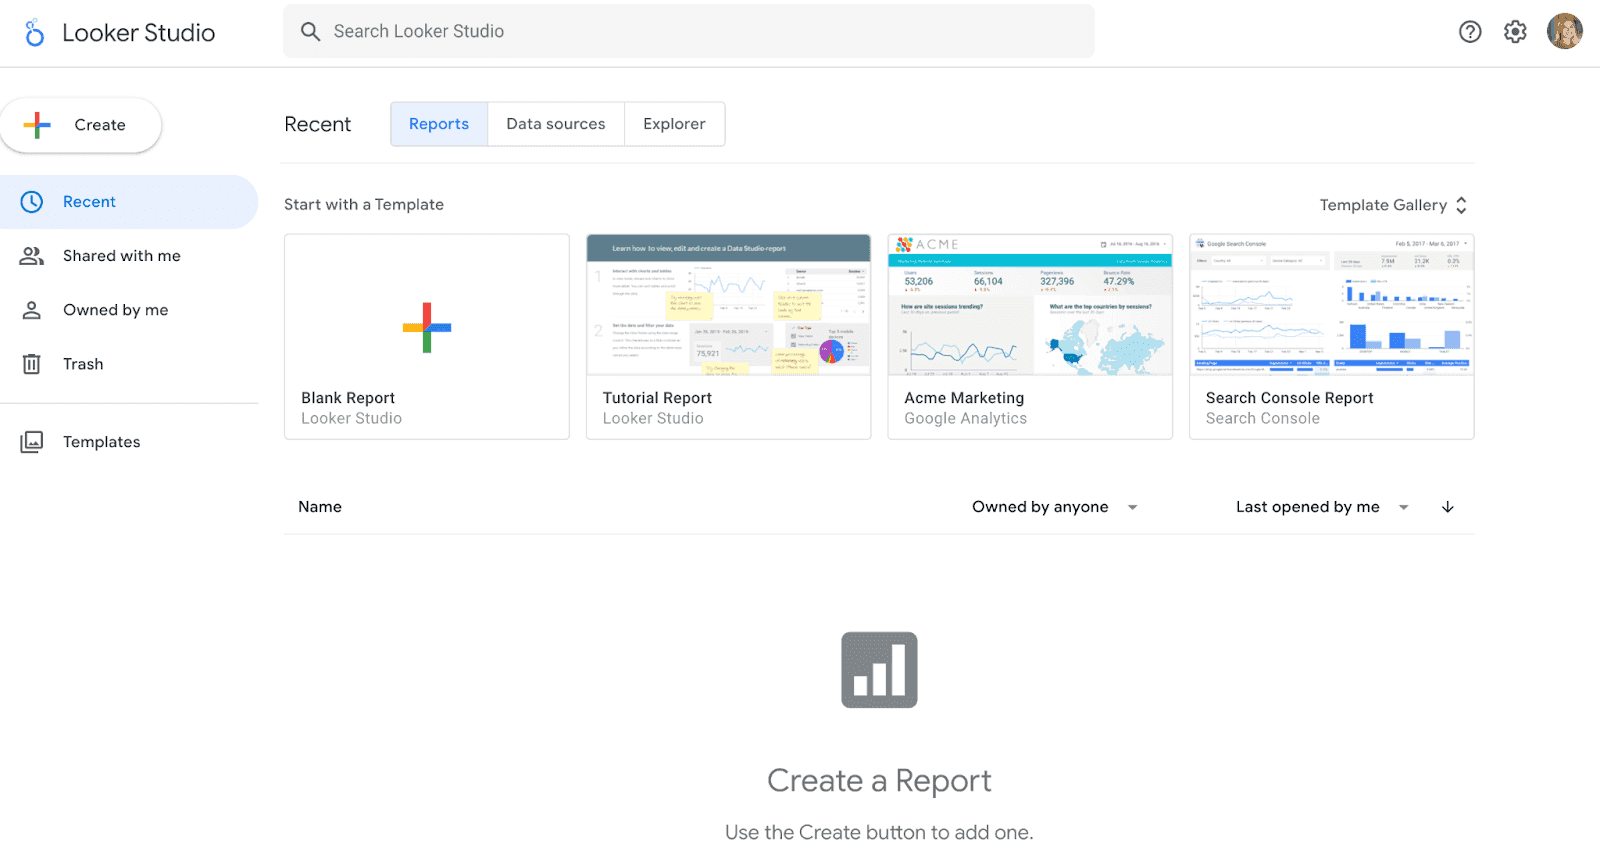Image resolution: width=1600 pixels, height=862 pixels.
Task: Open the settings gear icon
Action: [x=1515, y=32]
